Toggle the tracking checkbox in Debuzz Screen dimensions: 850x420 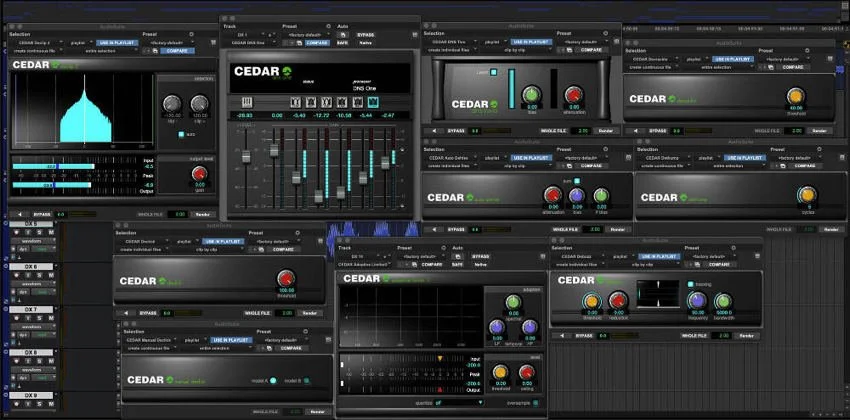(691, 284)
